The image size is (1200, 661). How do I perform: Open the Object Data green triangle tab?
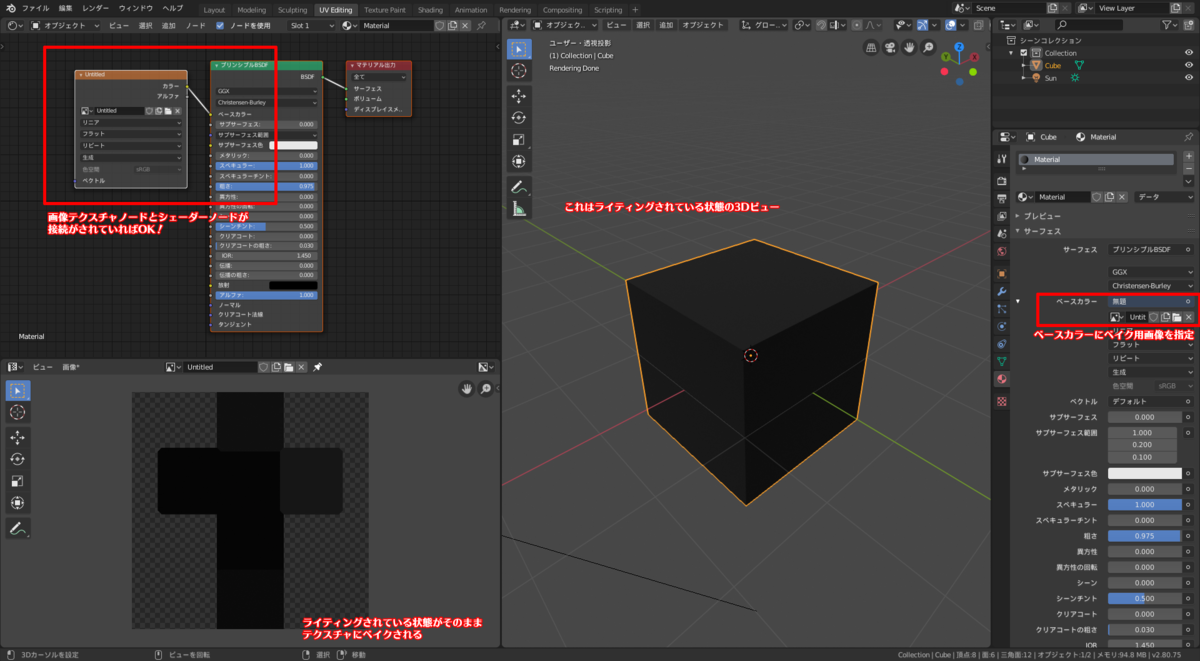click(x=1002, y=361)
